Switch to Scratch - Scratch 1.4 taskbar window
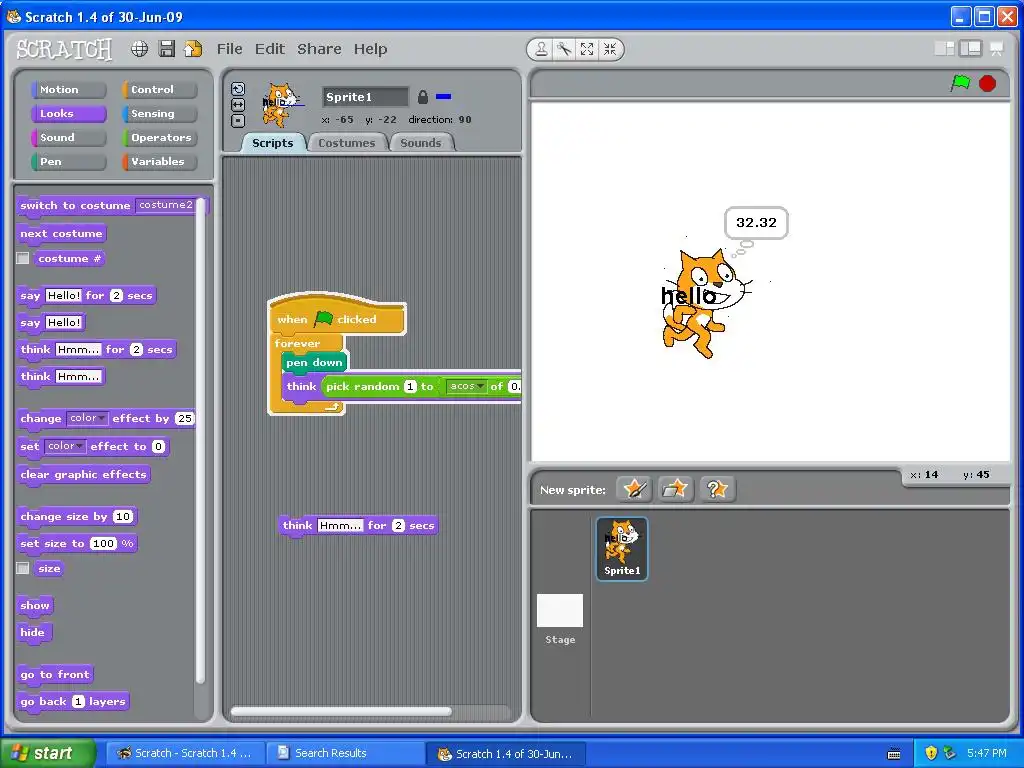 185,753
